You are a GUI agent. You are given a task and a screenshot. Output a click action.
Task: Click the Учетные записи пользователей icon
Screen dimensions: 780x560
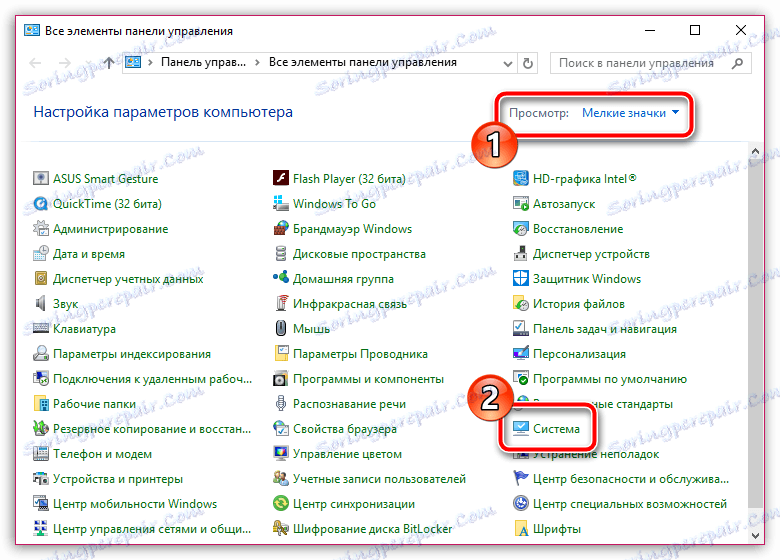pyautogui.click(x=281, y=479)
